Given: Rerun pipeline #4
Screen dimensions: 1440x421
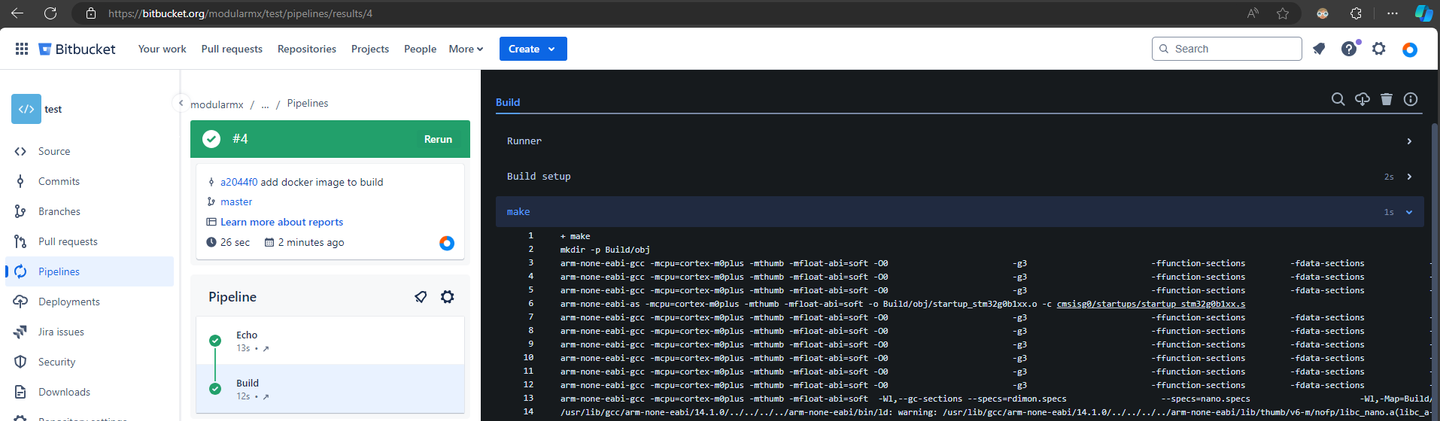Looking at the screenshot, I should [x=438, y=140].
